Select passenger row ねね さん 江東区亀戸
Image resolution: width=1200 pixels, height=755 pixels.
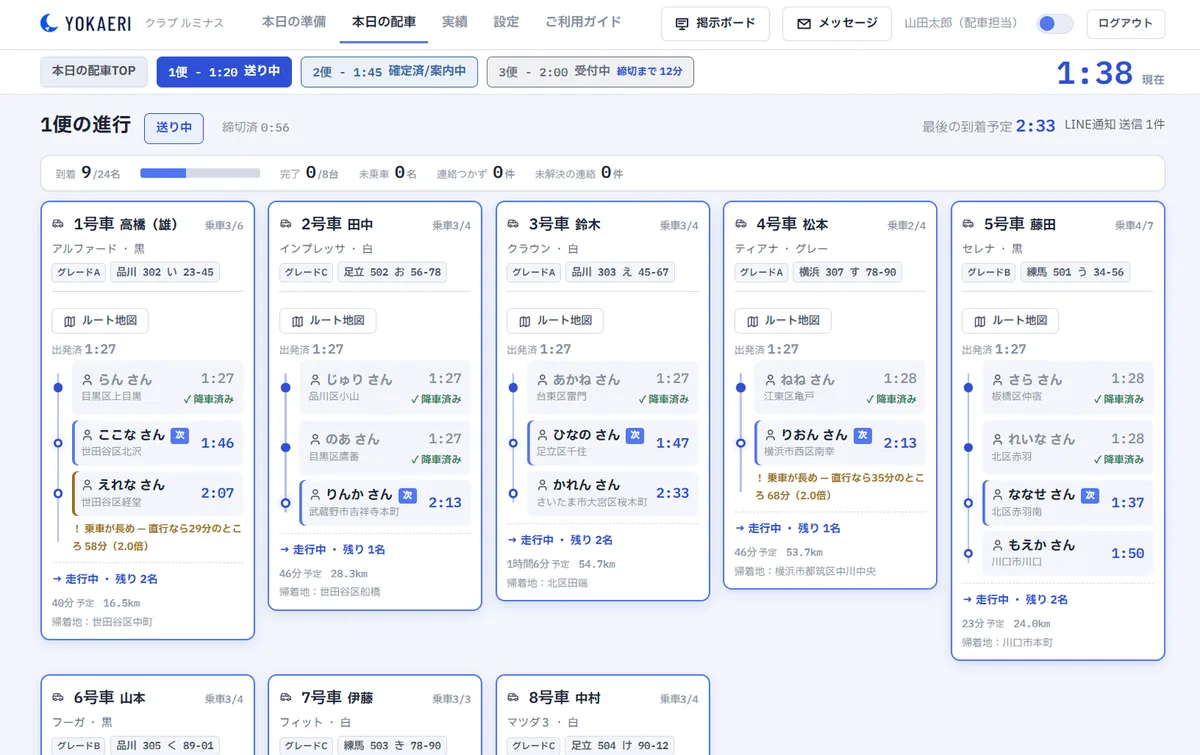(840, 388)
